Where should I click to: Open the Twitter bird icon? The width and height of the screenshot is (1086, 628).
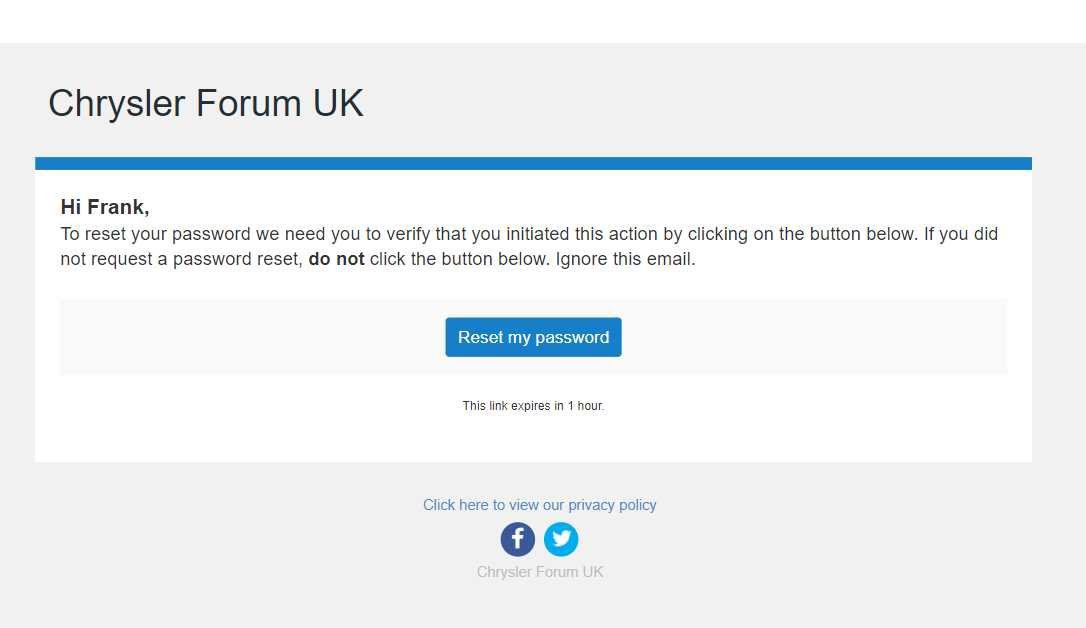[561, 539]
